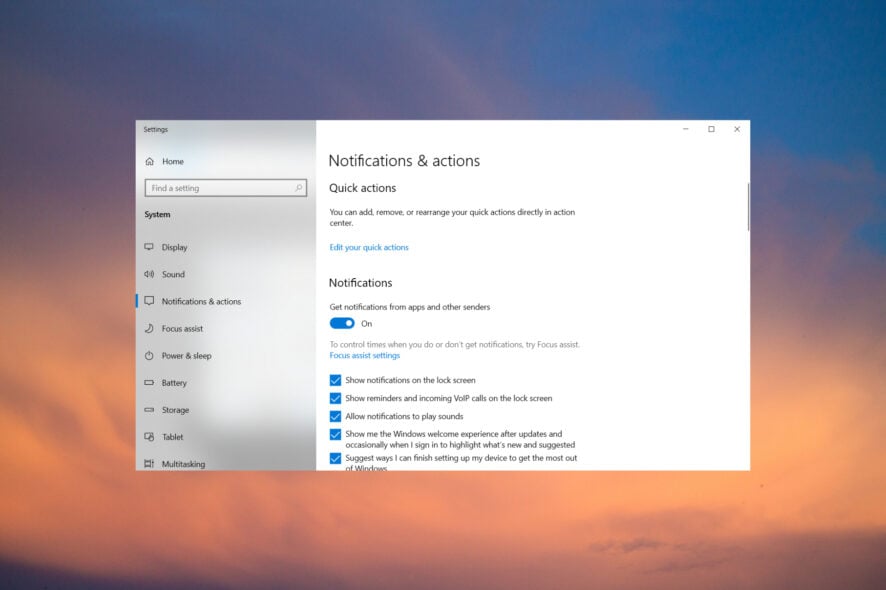886x590 pixels.
Task: Select the Battery settings icon
Action: [148, 382]
